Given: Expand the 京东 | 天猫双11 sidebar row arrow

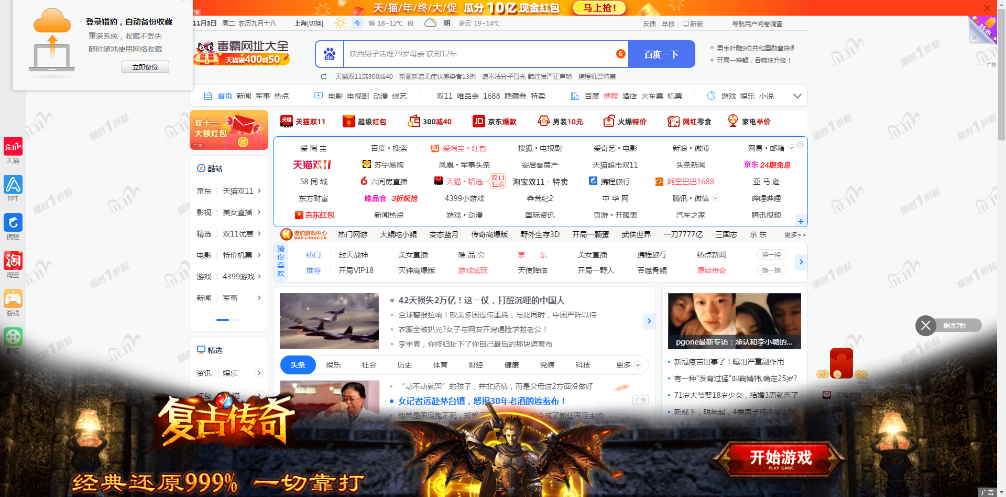Looking at the screenshot, I should (259, 191).
